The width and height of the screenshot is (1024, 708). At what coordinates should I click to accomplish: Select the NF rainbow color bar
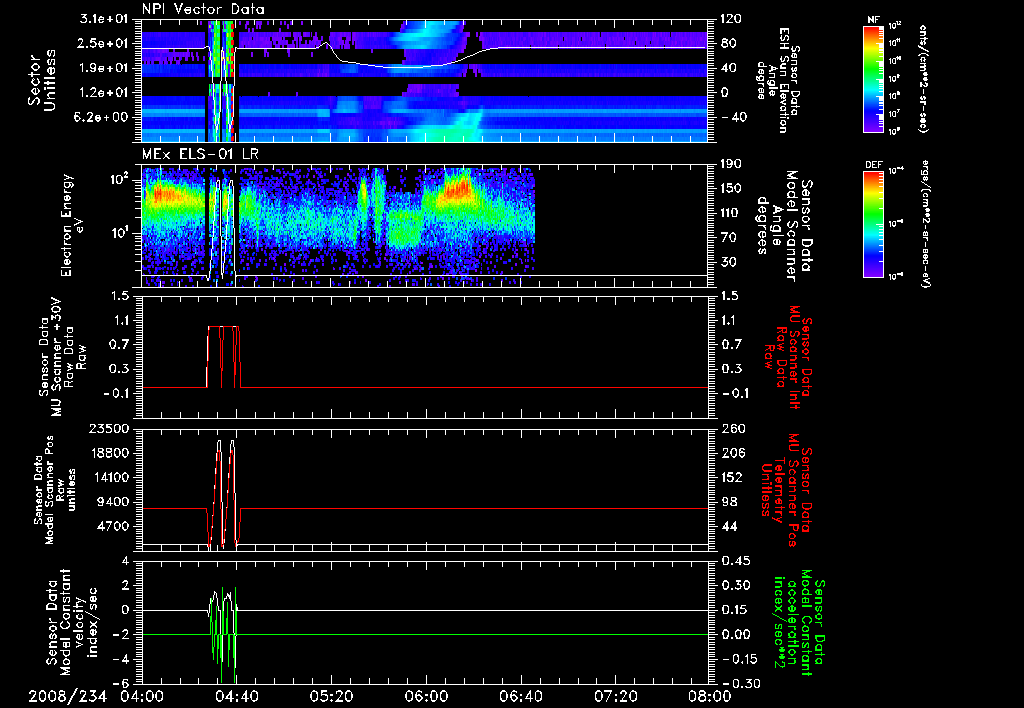(874, 78)
